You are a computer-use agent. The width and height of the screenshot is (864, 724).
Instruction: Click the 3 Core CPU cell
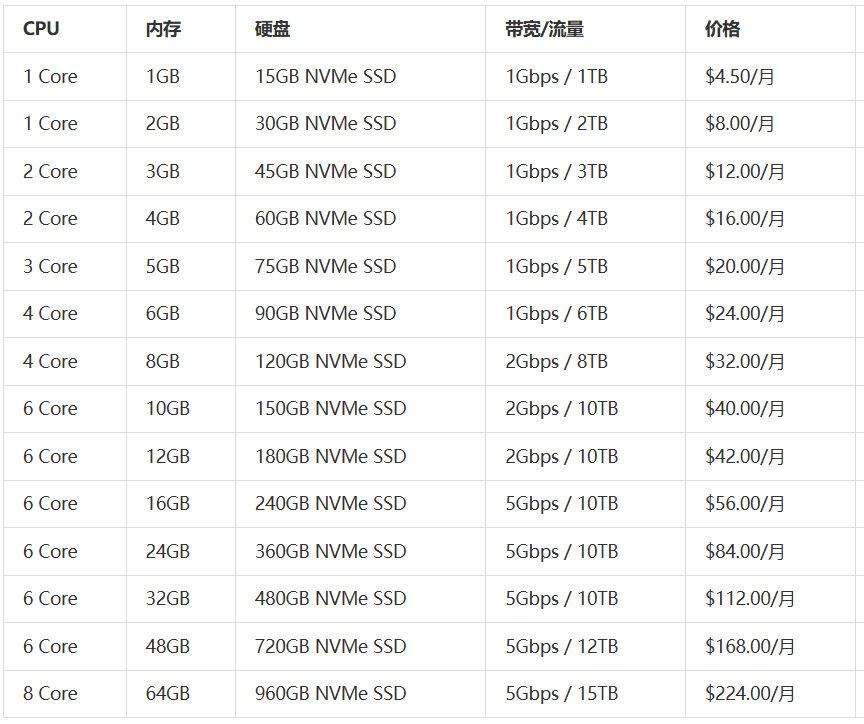[50, 267]
